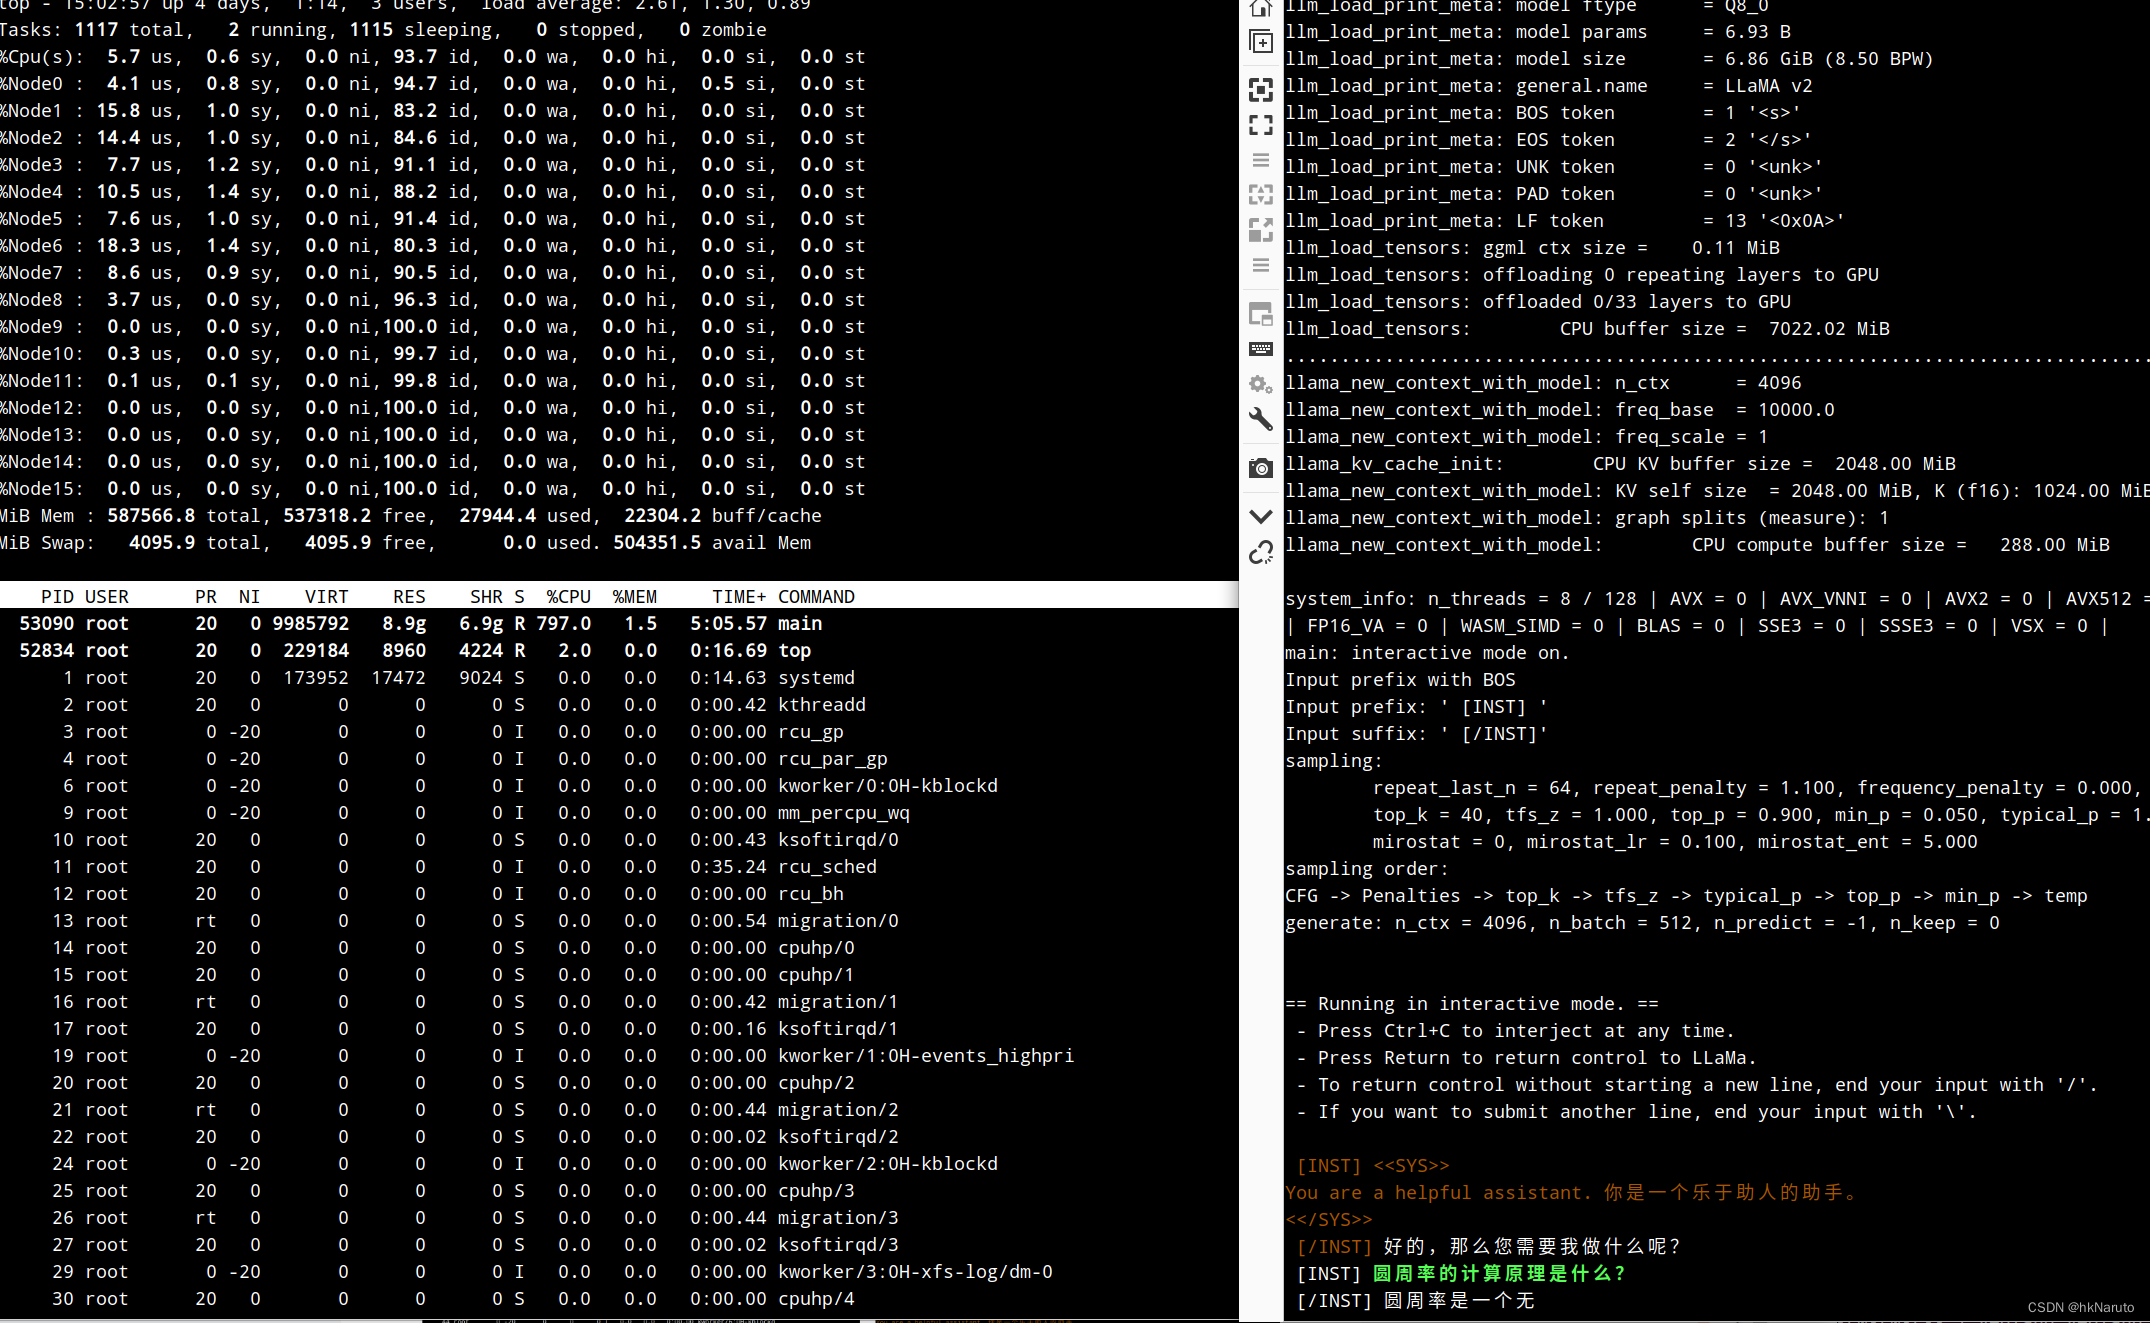Screen dimensions: 2150x1323
Task: Open a new session tab icon
Action: tap(1261, 42)
